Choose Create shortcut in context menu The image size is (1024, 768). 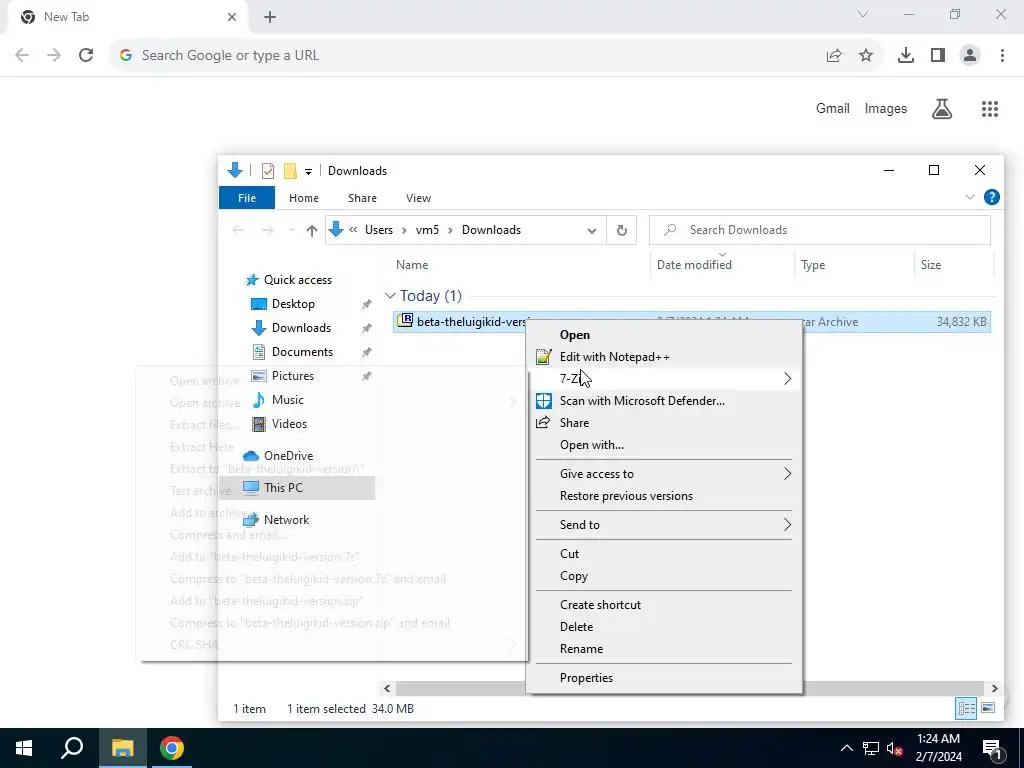pos(664,605)
